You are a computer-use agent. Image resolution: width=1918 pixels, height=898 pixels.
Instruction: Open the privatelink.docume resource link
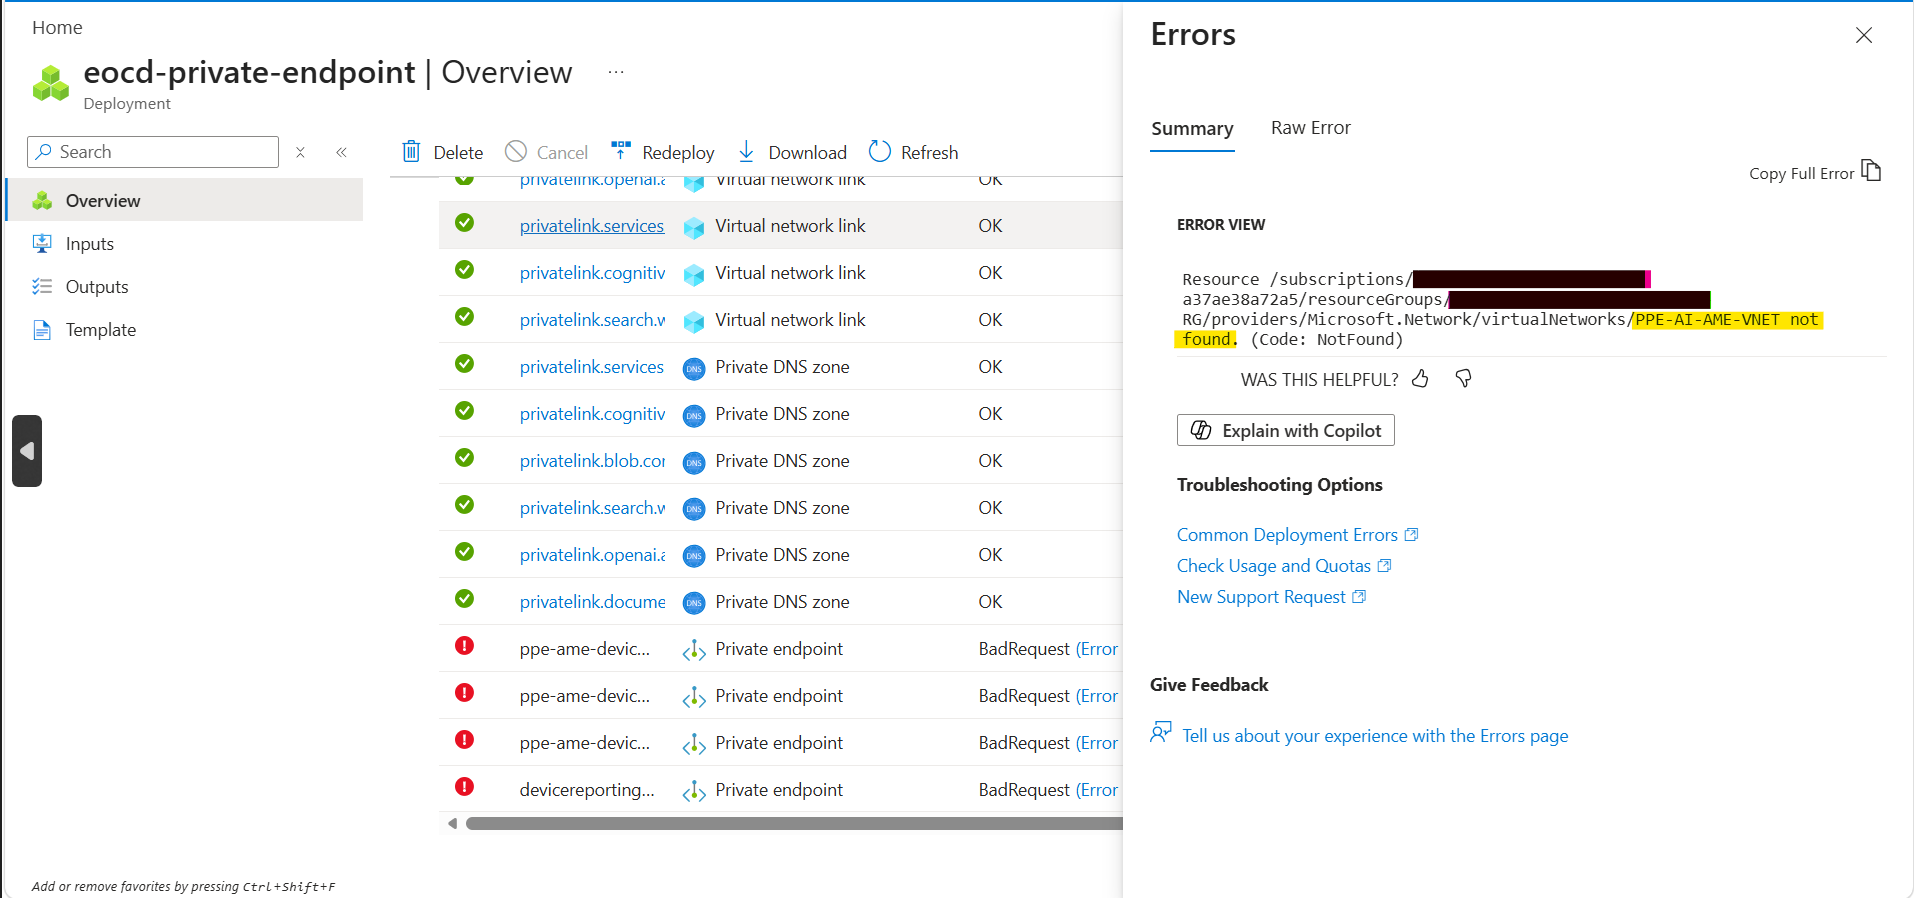[592, 602]
